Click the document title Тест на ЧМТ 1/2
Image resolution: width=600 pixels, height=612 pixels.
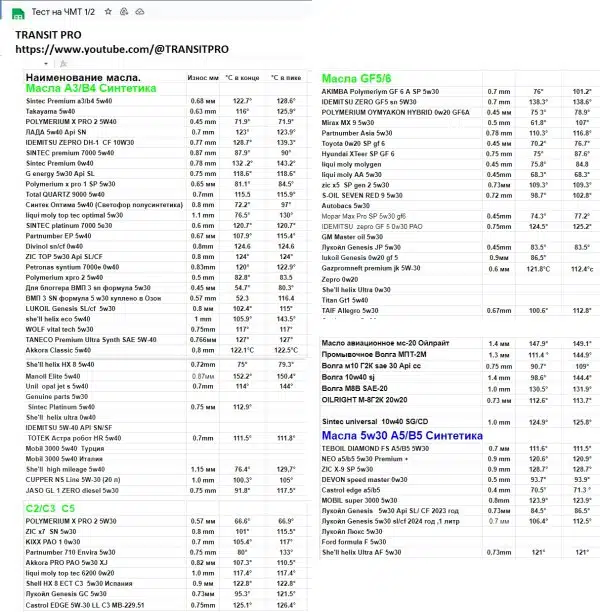point(63,12)
